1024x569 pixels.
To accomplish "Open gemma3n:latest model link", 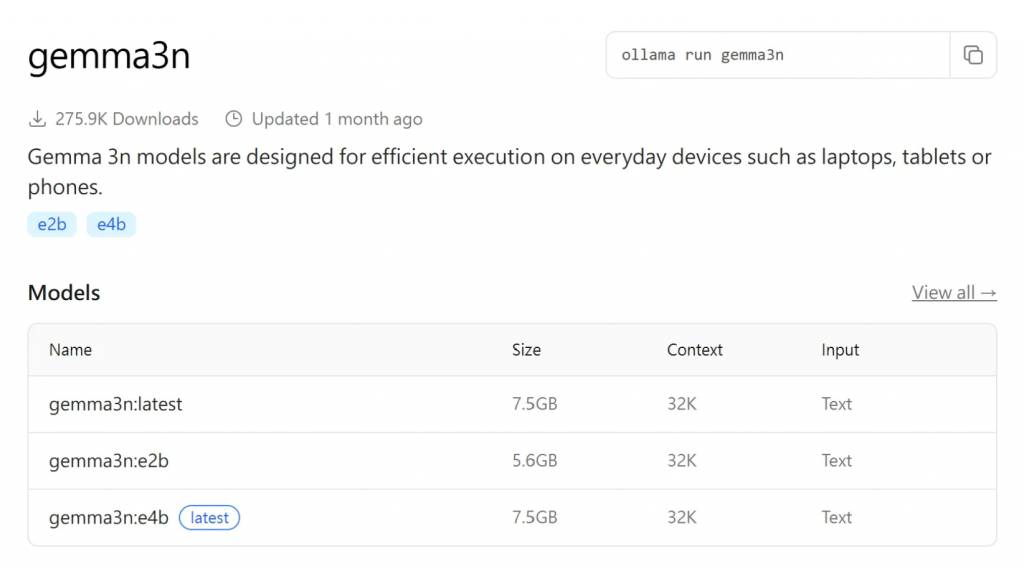I will [x=116, y=405].
